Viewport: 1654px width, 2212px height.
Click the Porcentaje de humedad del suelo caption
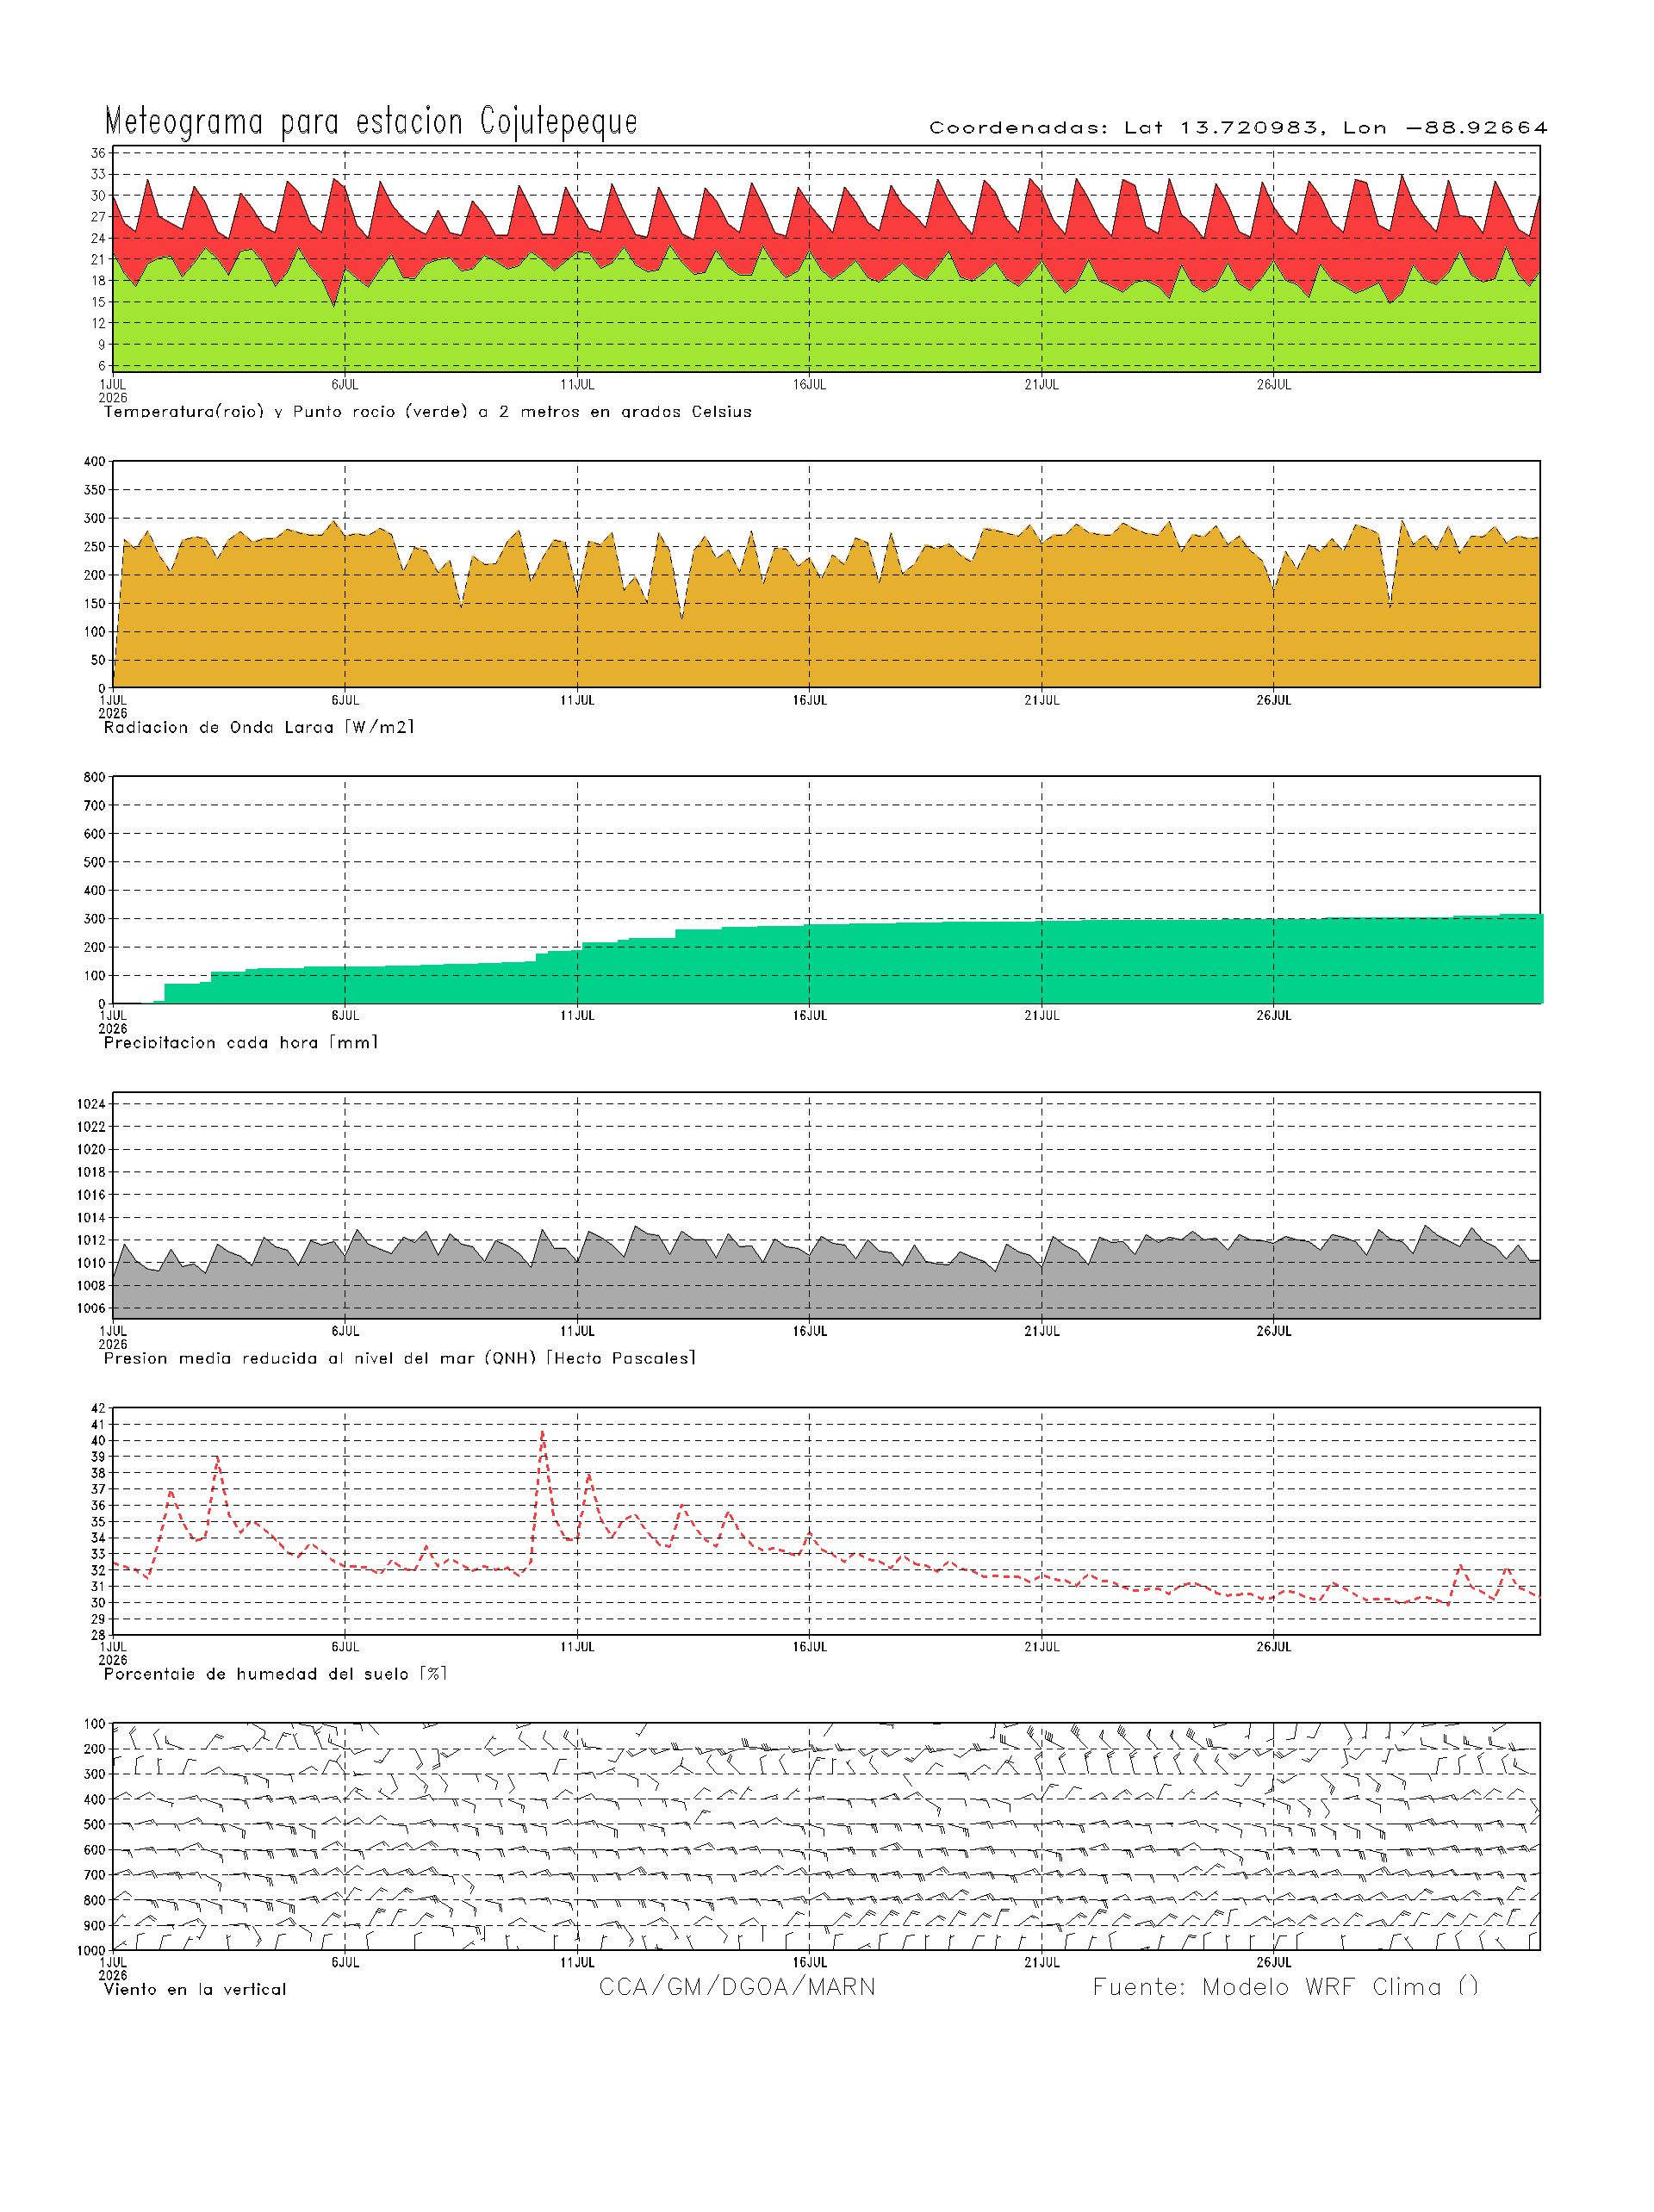coord(275,1674)
